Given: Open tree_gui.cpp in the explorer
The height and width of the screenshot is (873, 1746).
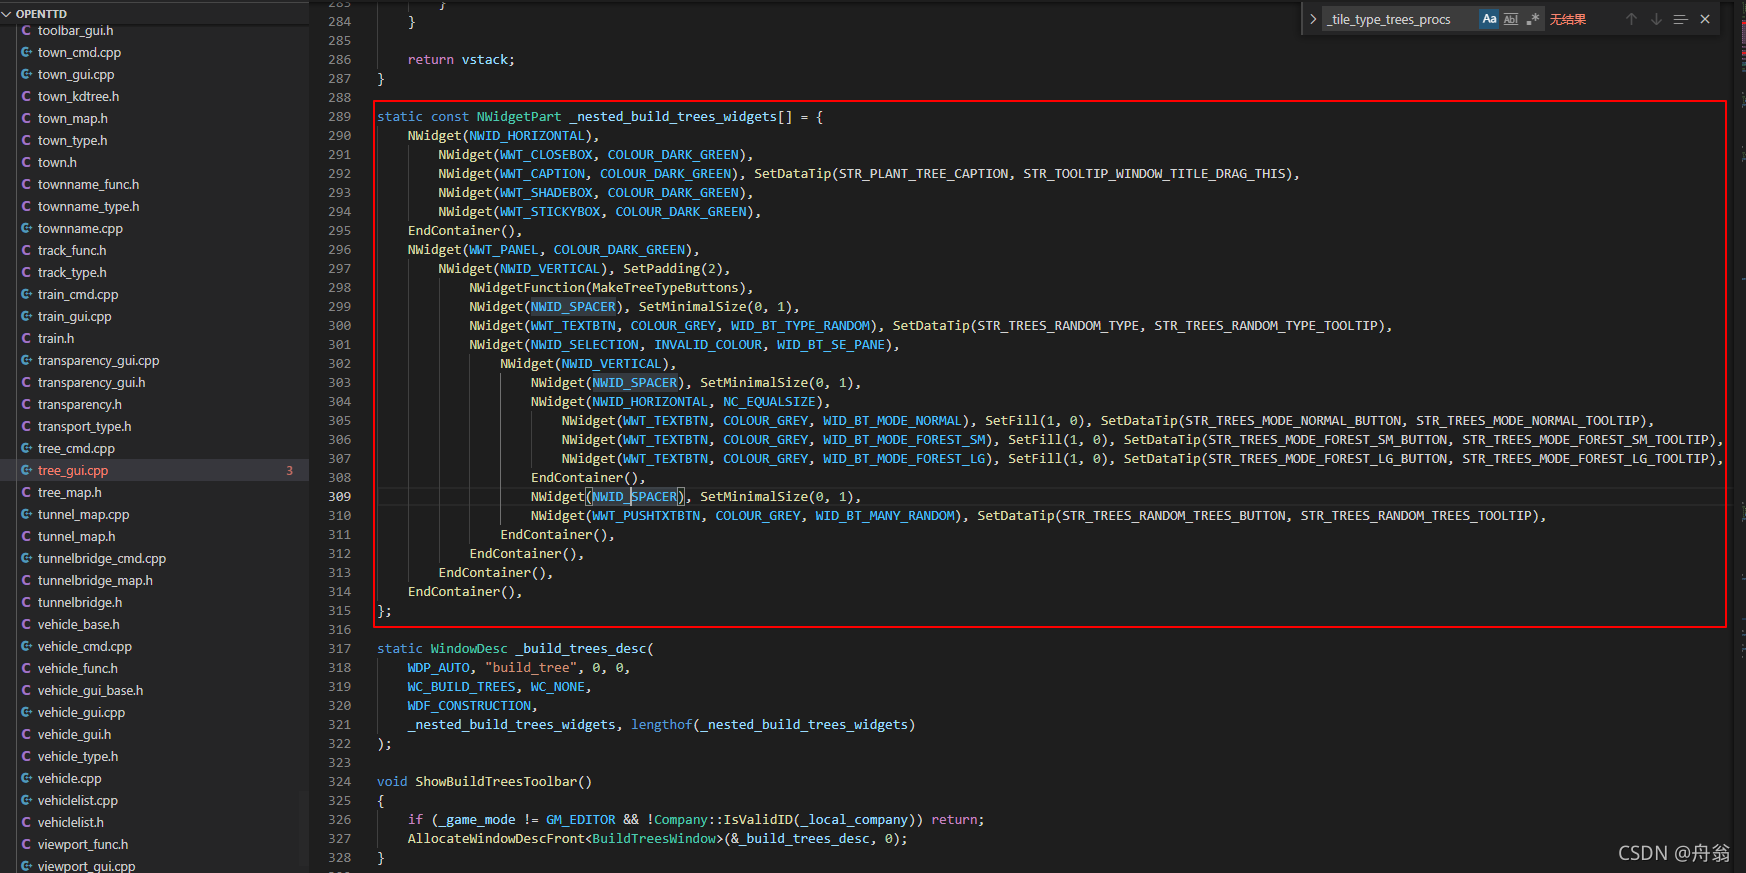Looking at the screenshot, I should (154, 470).
